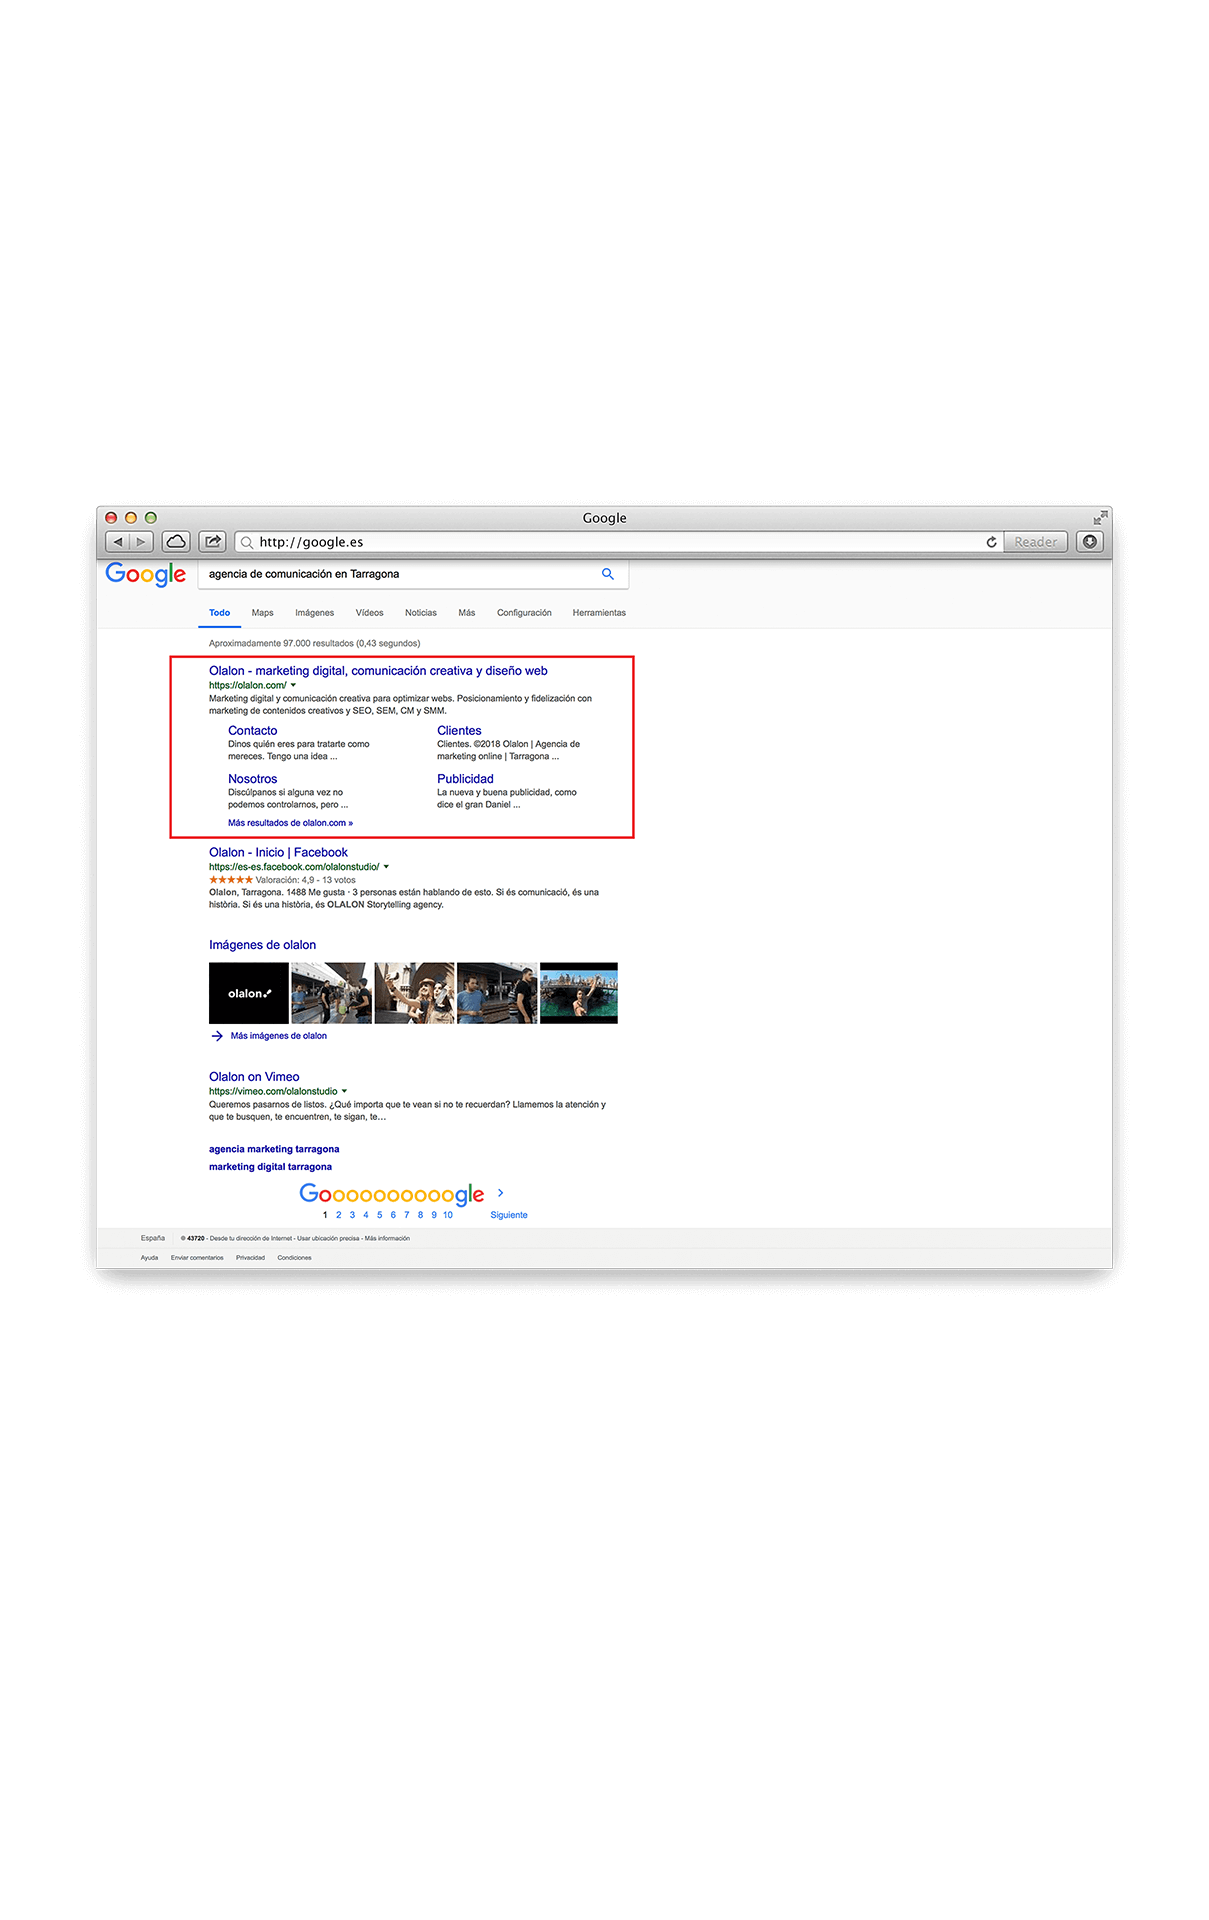Viewport: 1209px width, 1920px height.
Task: Open Olalon - Inicio | Facebook result
Action: (278, 853)
